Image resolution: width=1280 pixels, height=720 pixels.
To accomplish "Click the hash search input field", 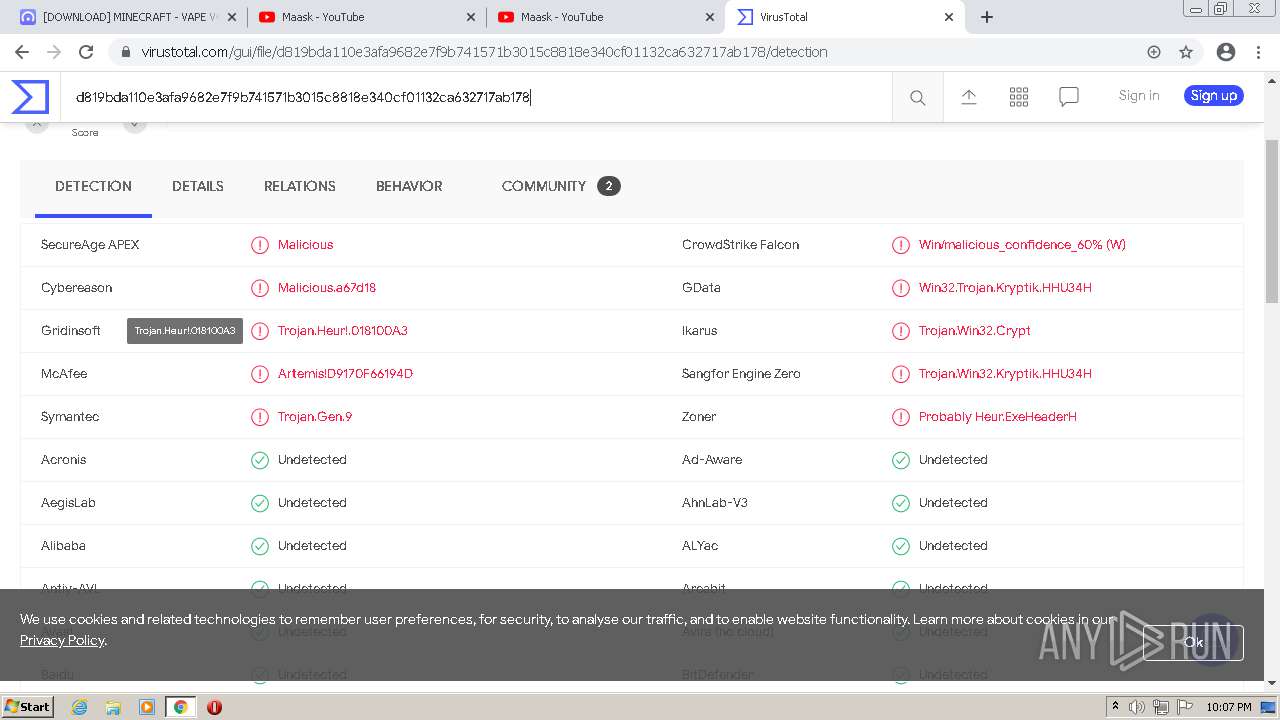I will point(476,97).
